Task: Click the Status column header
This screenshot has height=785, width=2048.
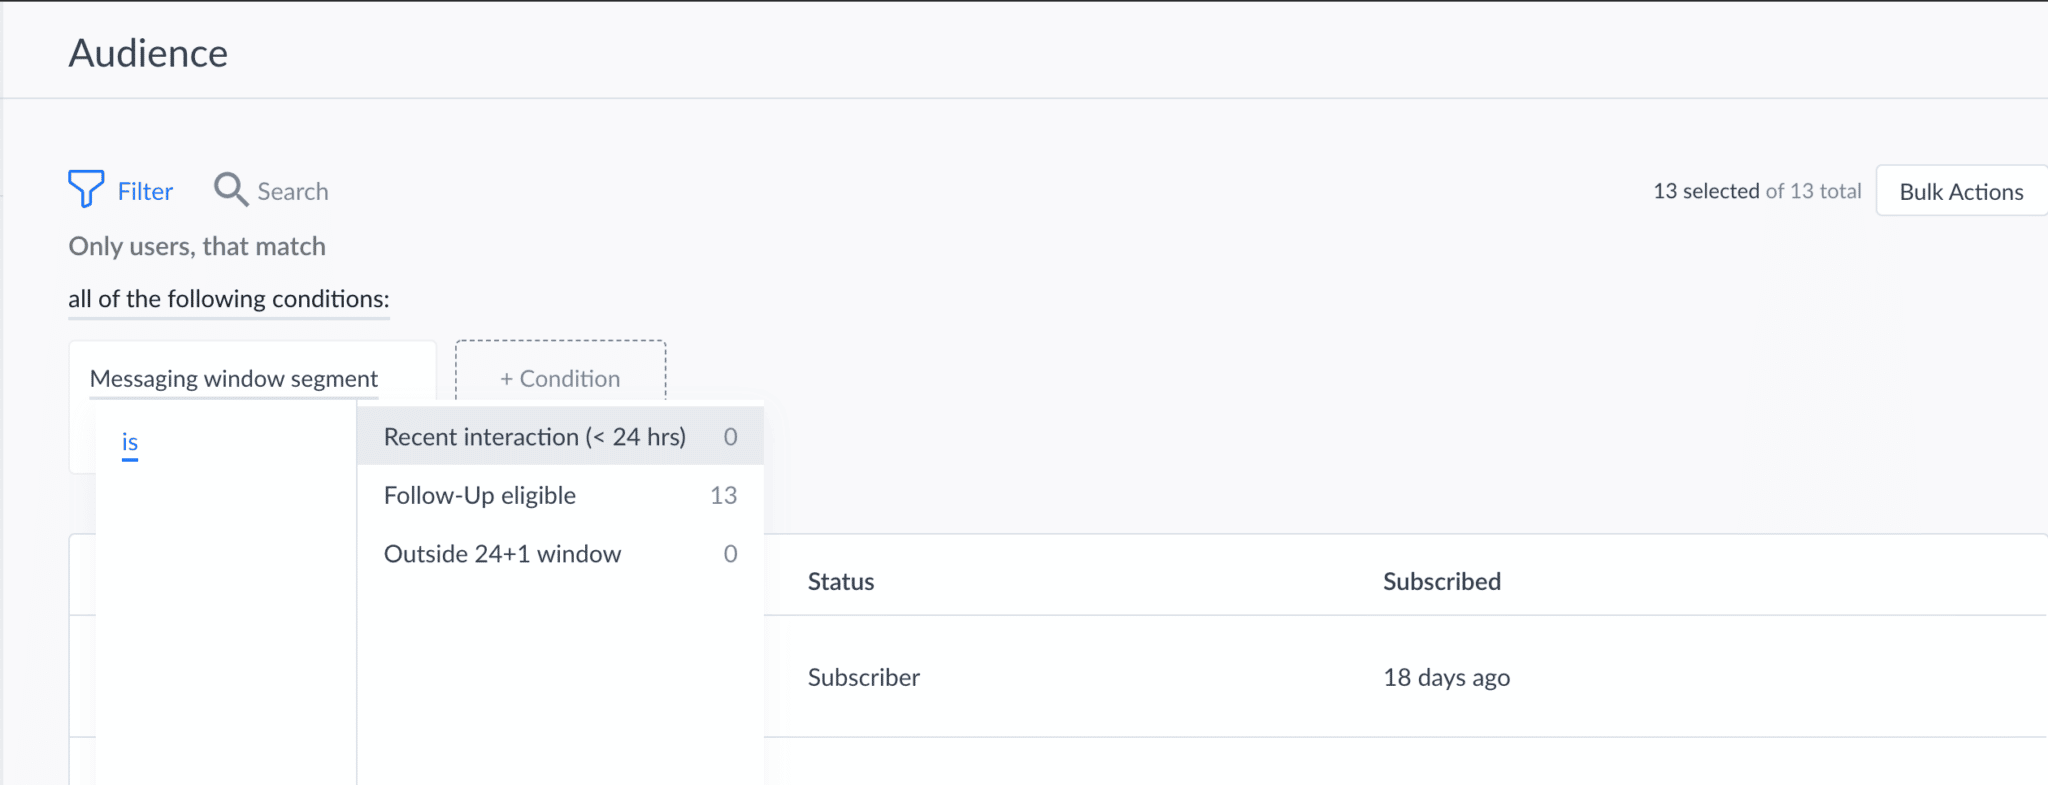Action: coord(840,582)
